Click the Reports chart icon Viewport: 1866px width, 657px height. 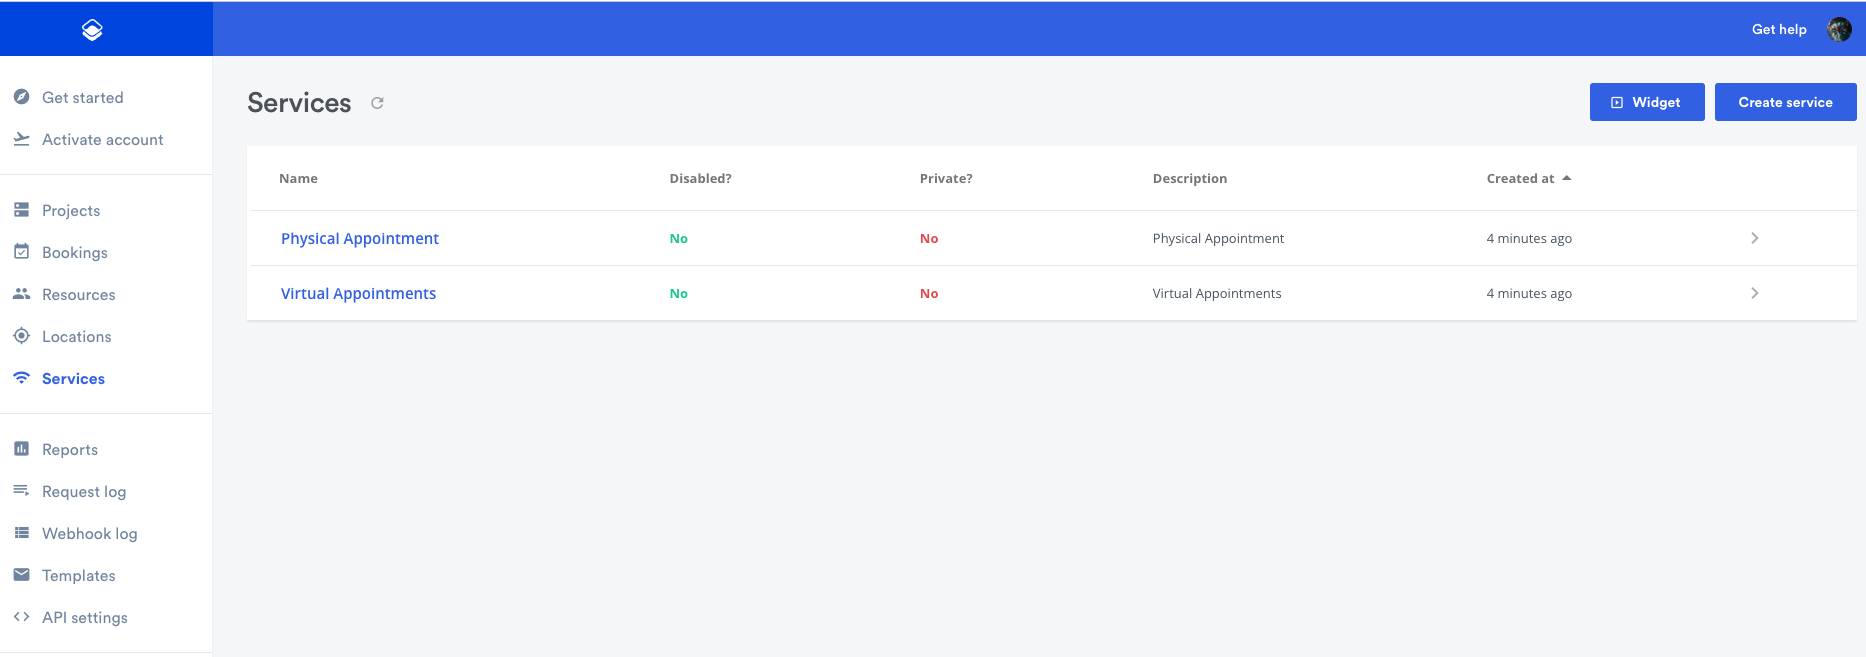tap(21, 449)
